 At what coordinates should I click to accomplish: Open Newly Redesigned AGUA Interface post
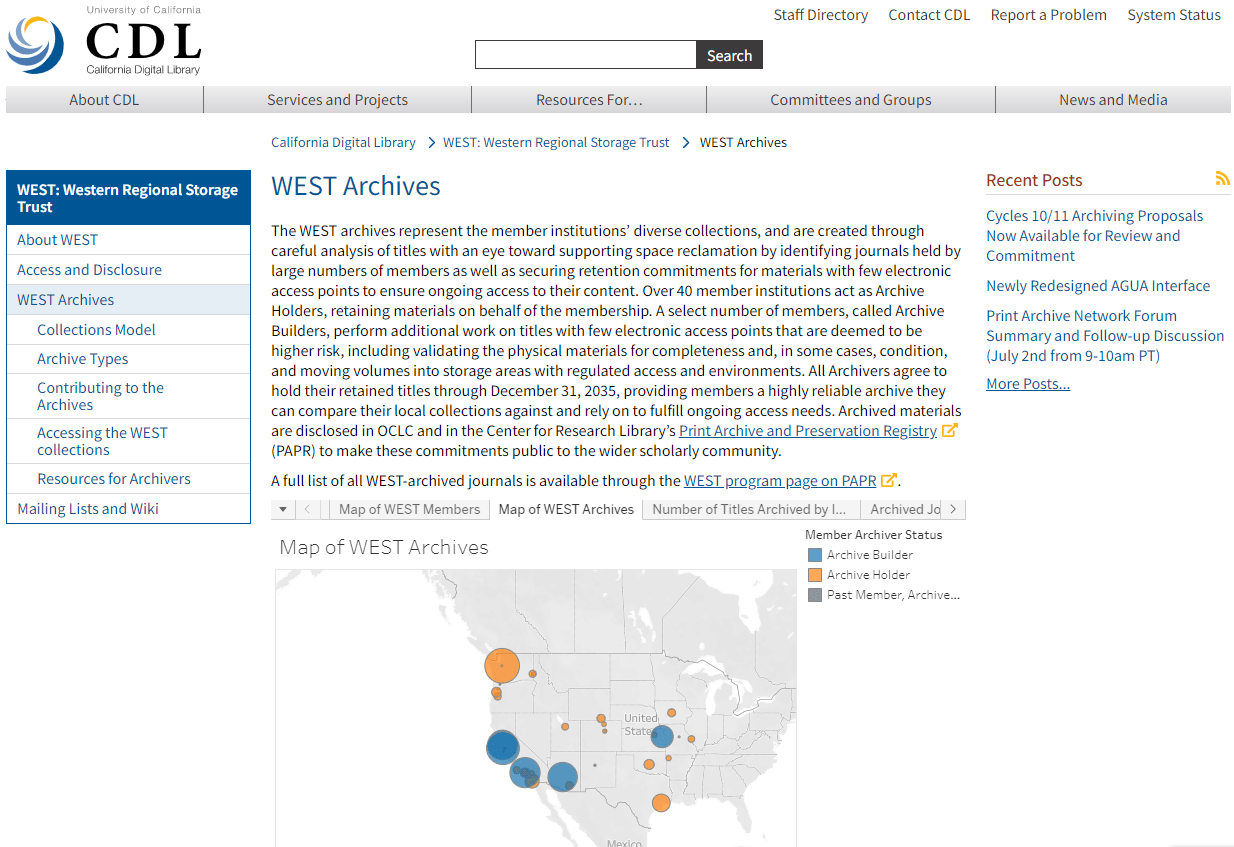(x=1098, y=286)
